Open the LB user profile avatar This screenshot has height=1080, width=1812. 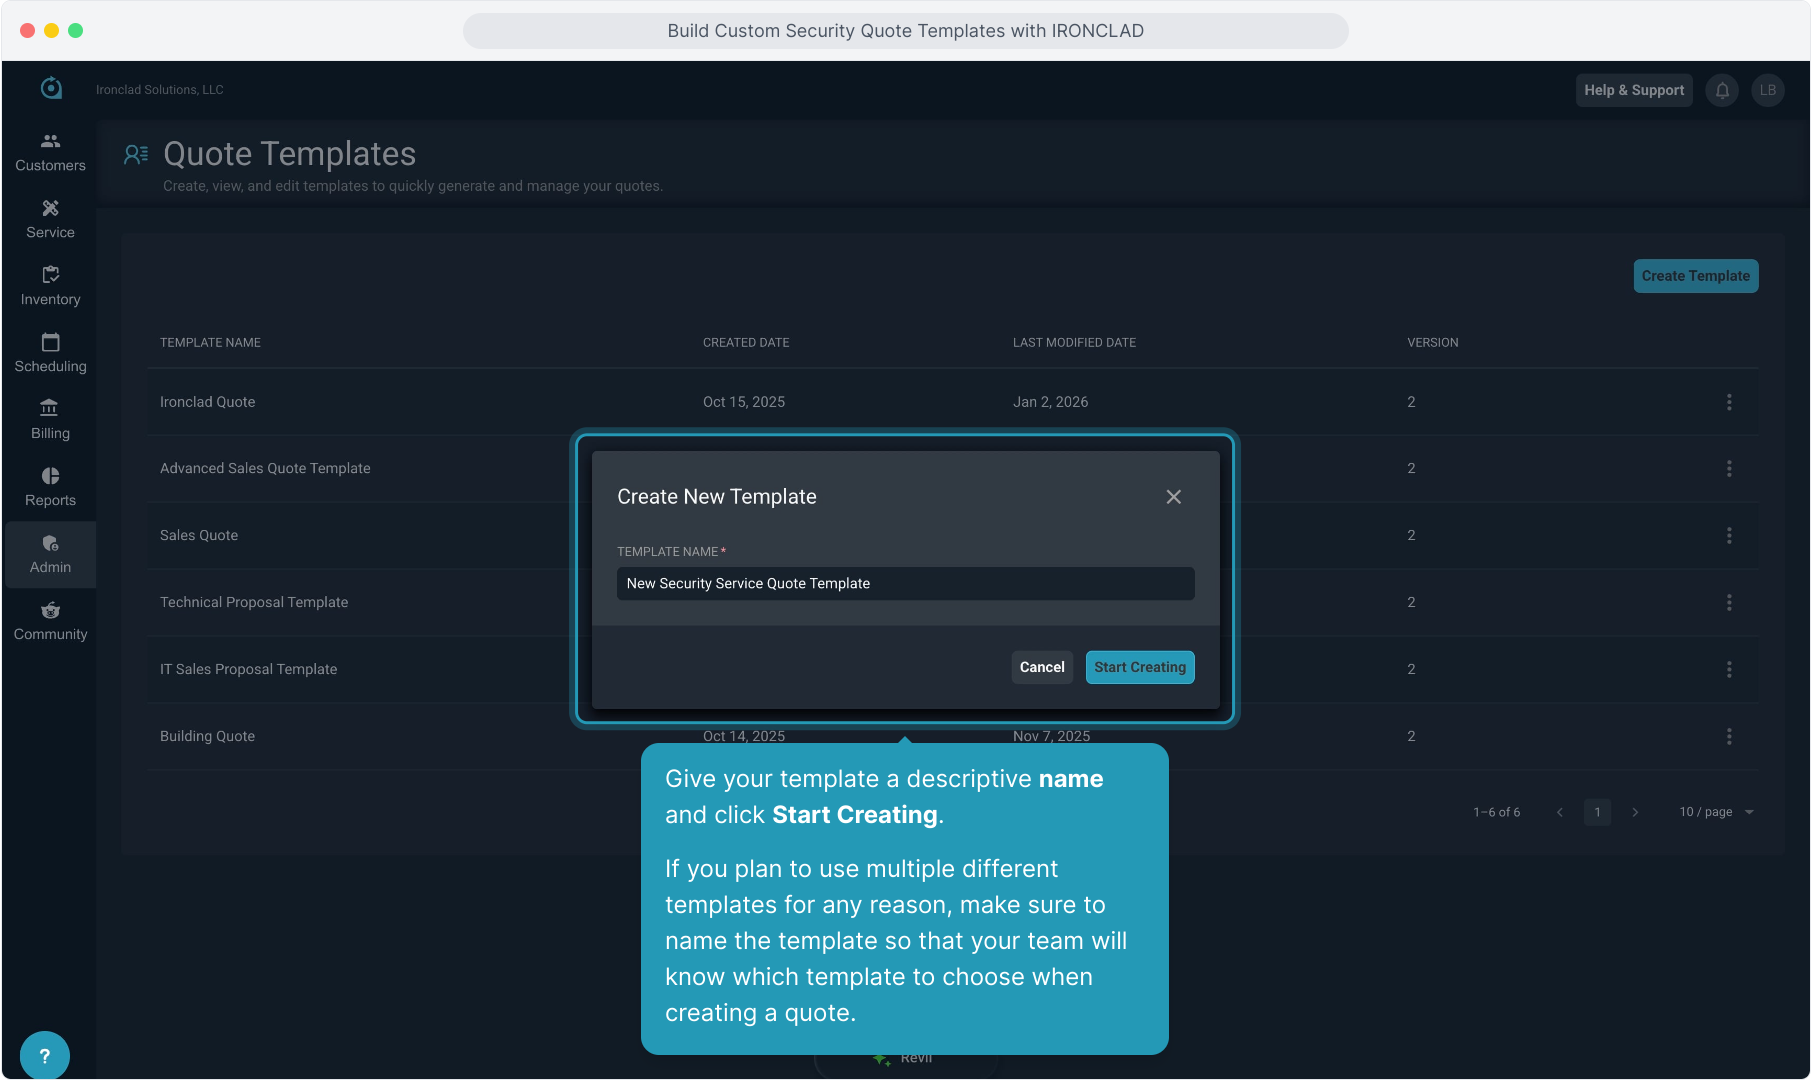pyautogui.click(x=1768, y=90)
